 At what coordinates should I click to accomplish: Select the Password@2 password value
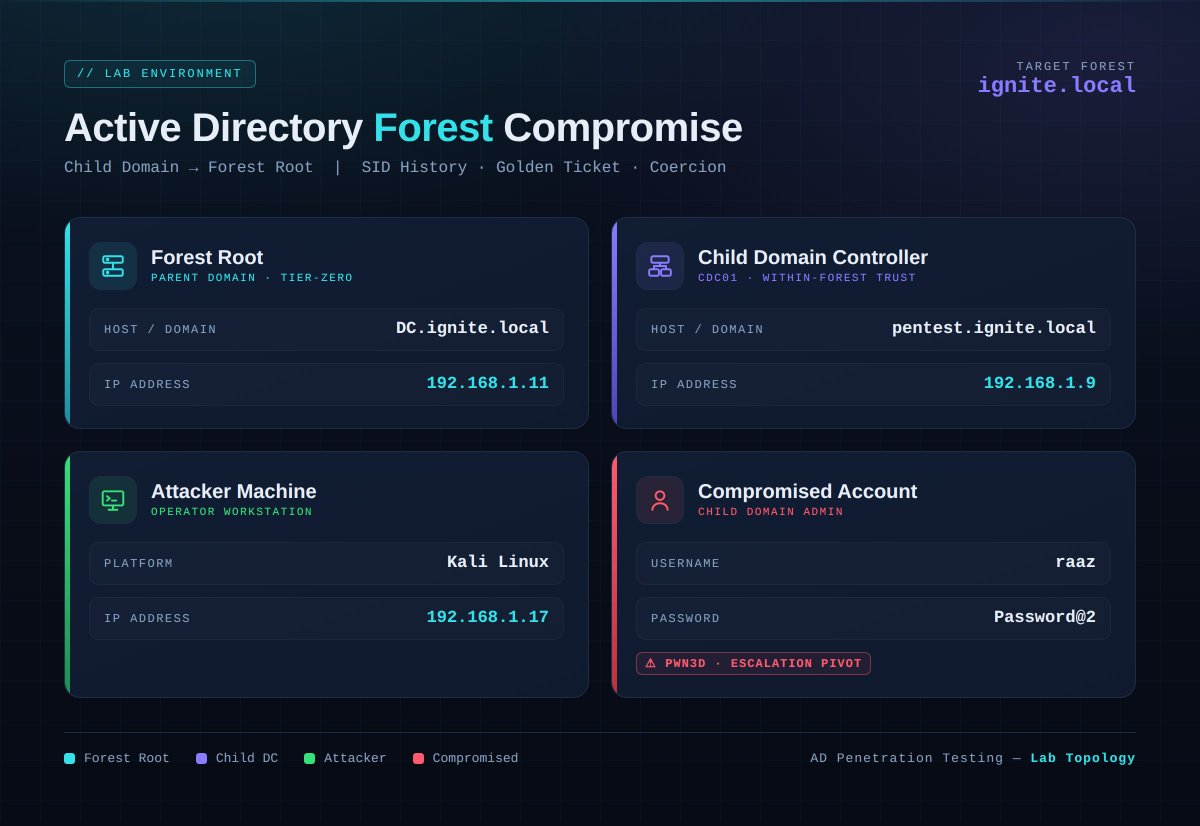point(1045,617)
